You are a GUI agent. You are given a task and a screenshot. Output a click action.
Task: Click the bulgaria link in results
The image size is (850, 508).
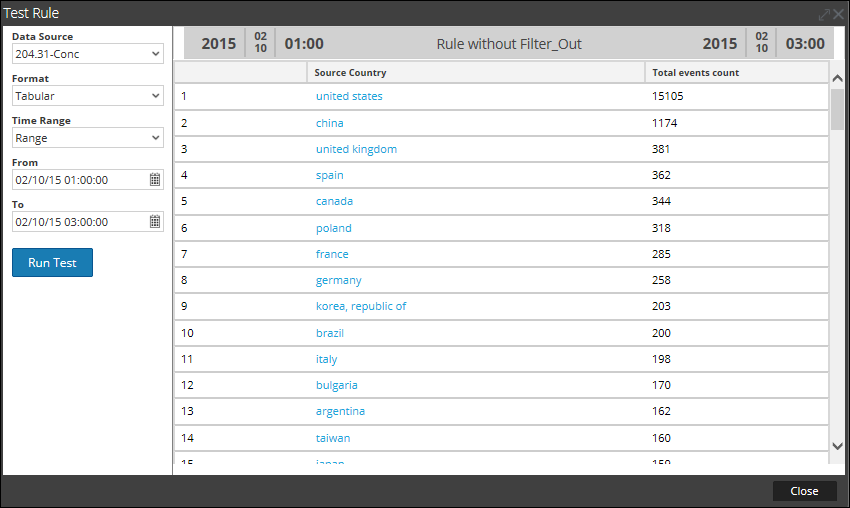(x=336, y=385)
